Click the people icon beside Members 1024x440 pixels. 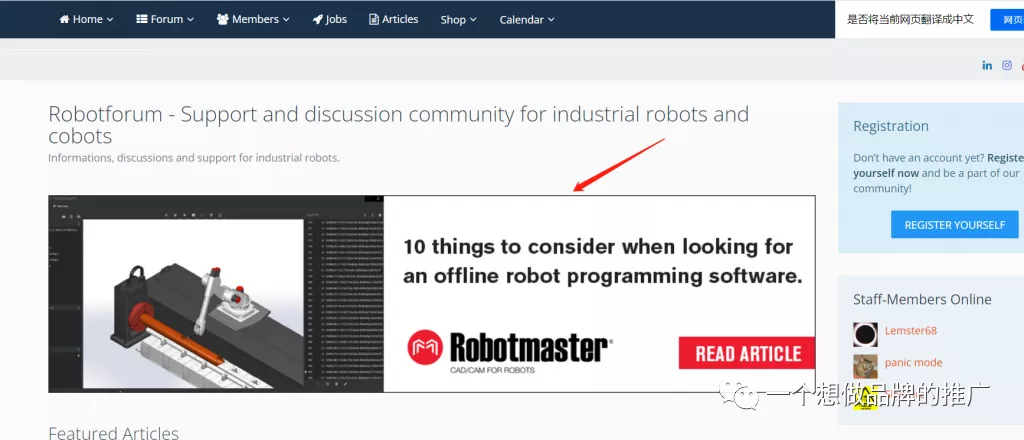pos(223,19)
